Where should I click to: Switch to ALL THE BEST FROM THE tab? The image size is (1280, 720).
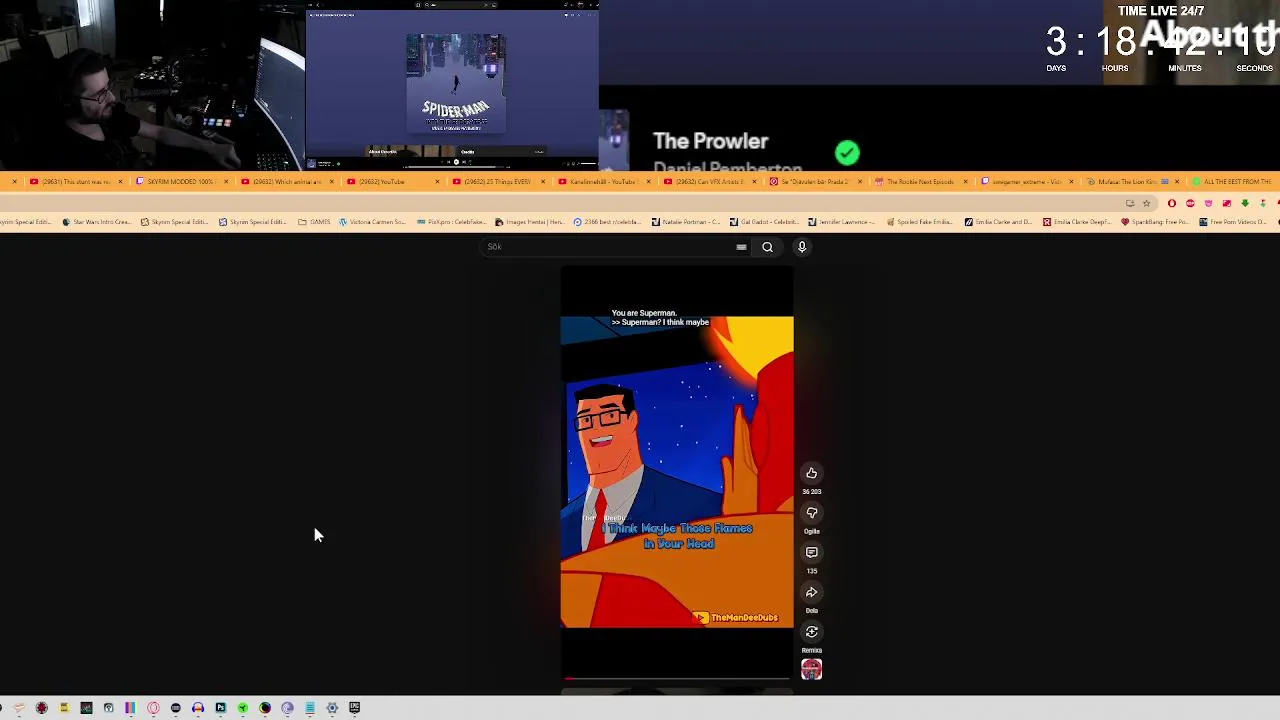pyautogui.click(x=1235, y=182)
